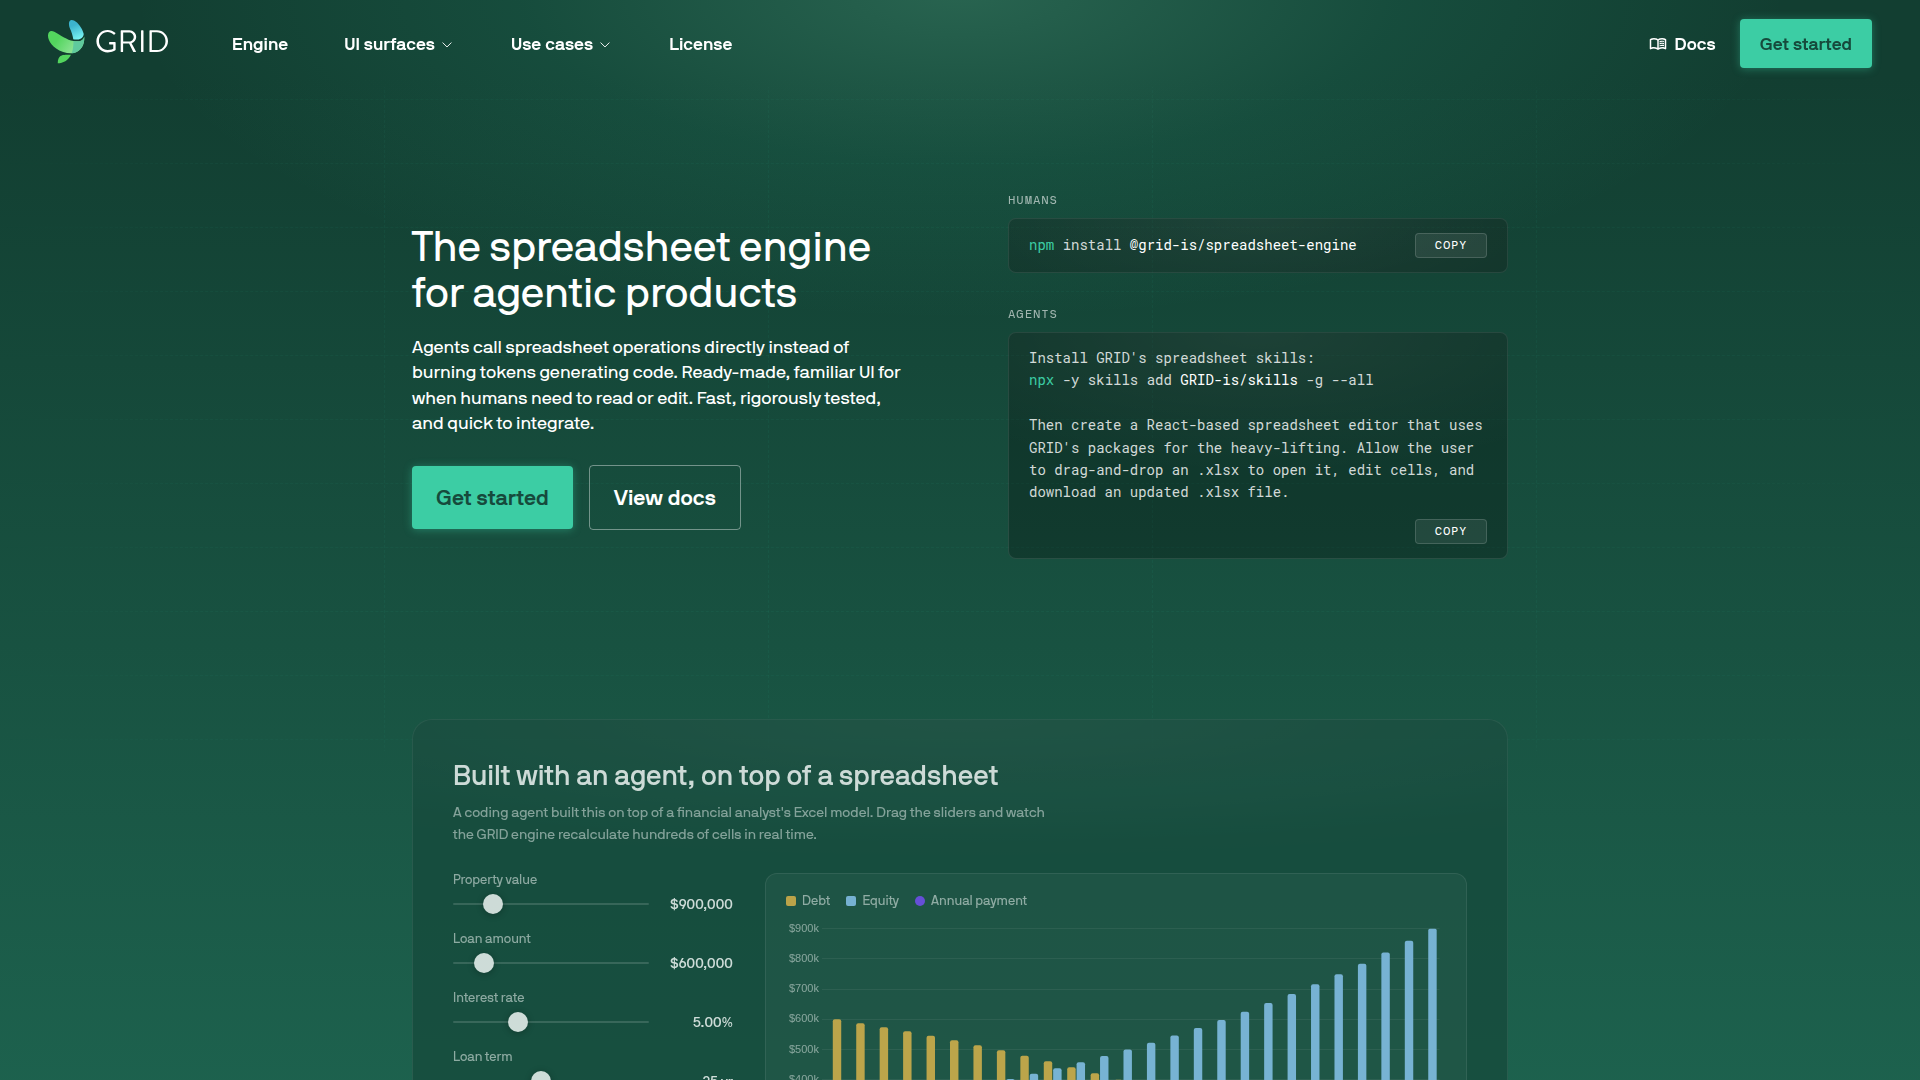The height and width of the screenshot is (1080, 1920).
Task: Click the GRID hummingbird logo
Action: point(108,42)
